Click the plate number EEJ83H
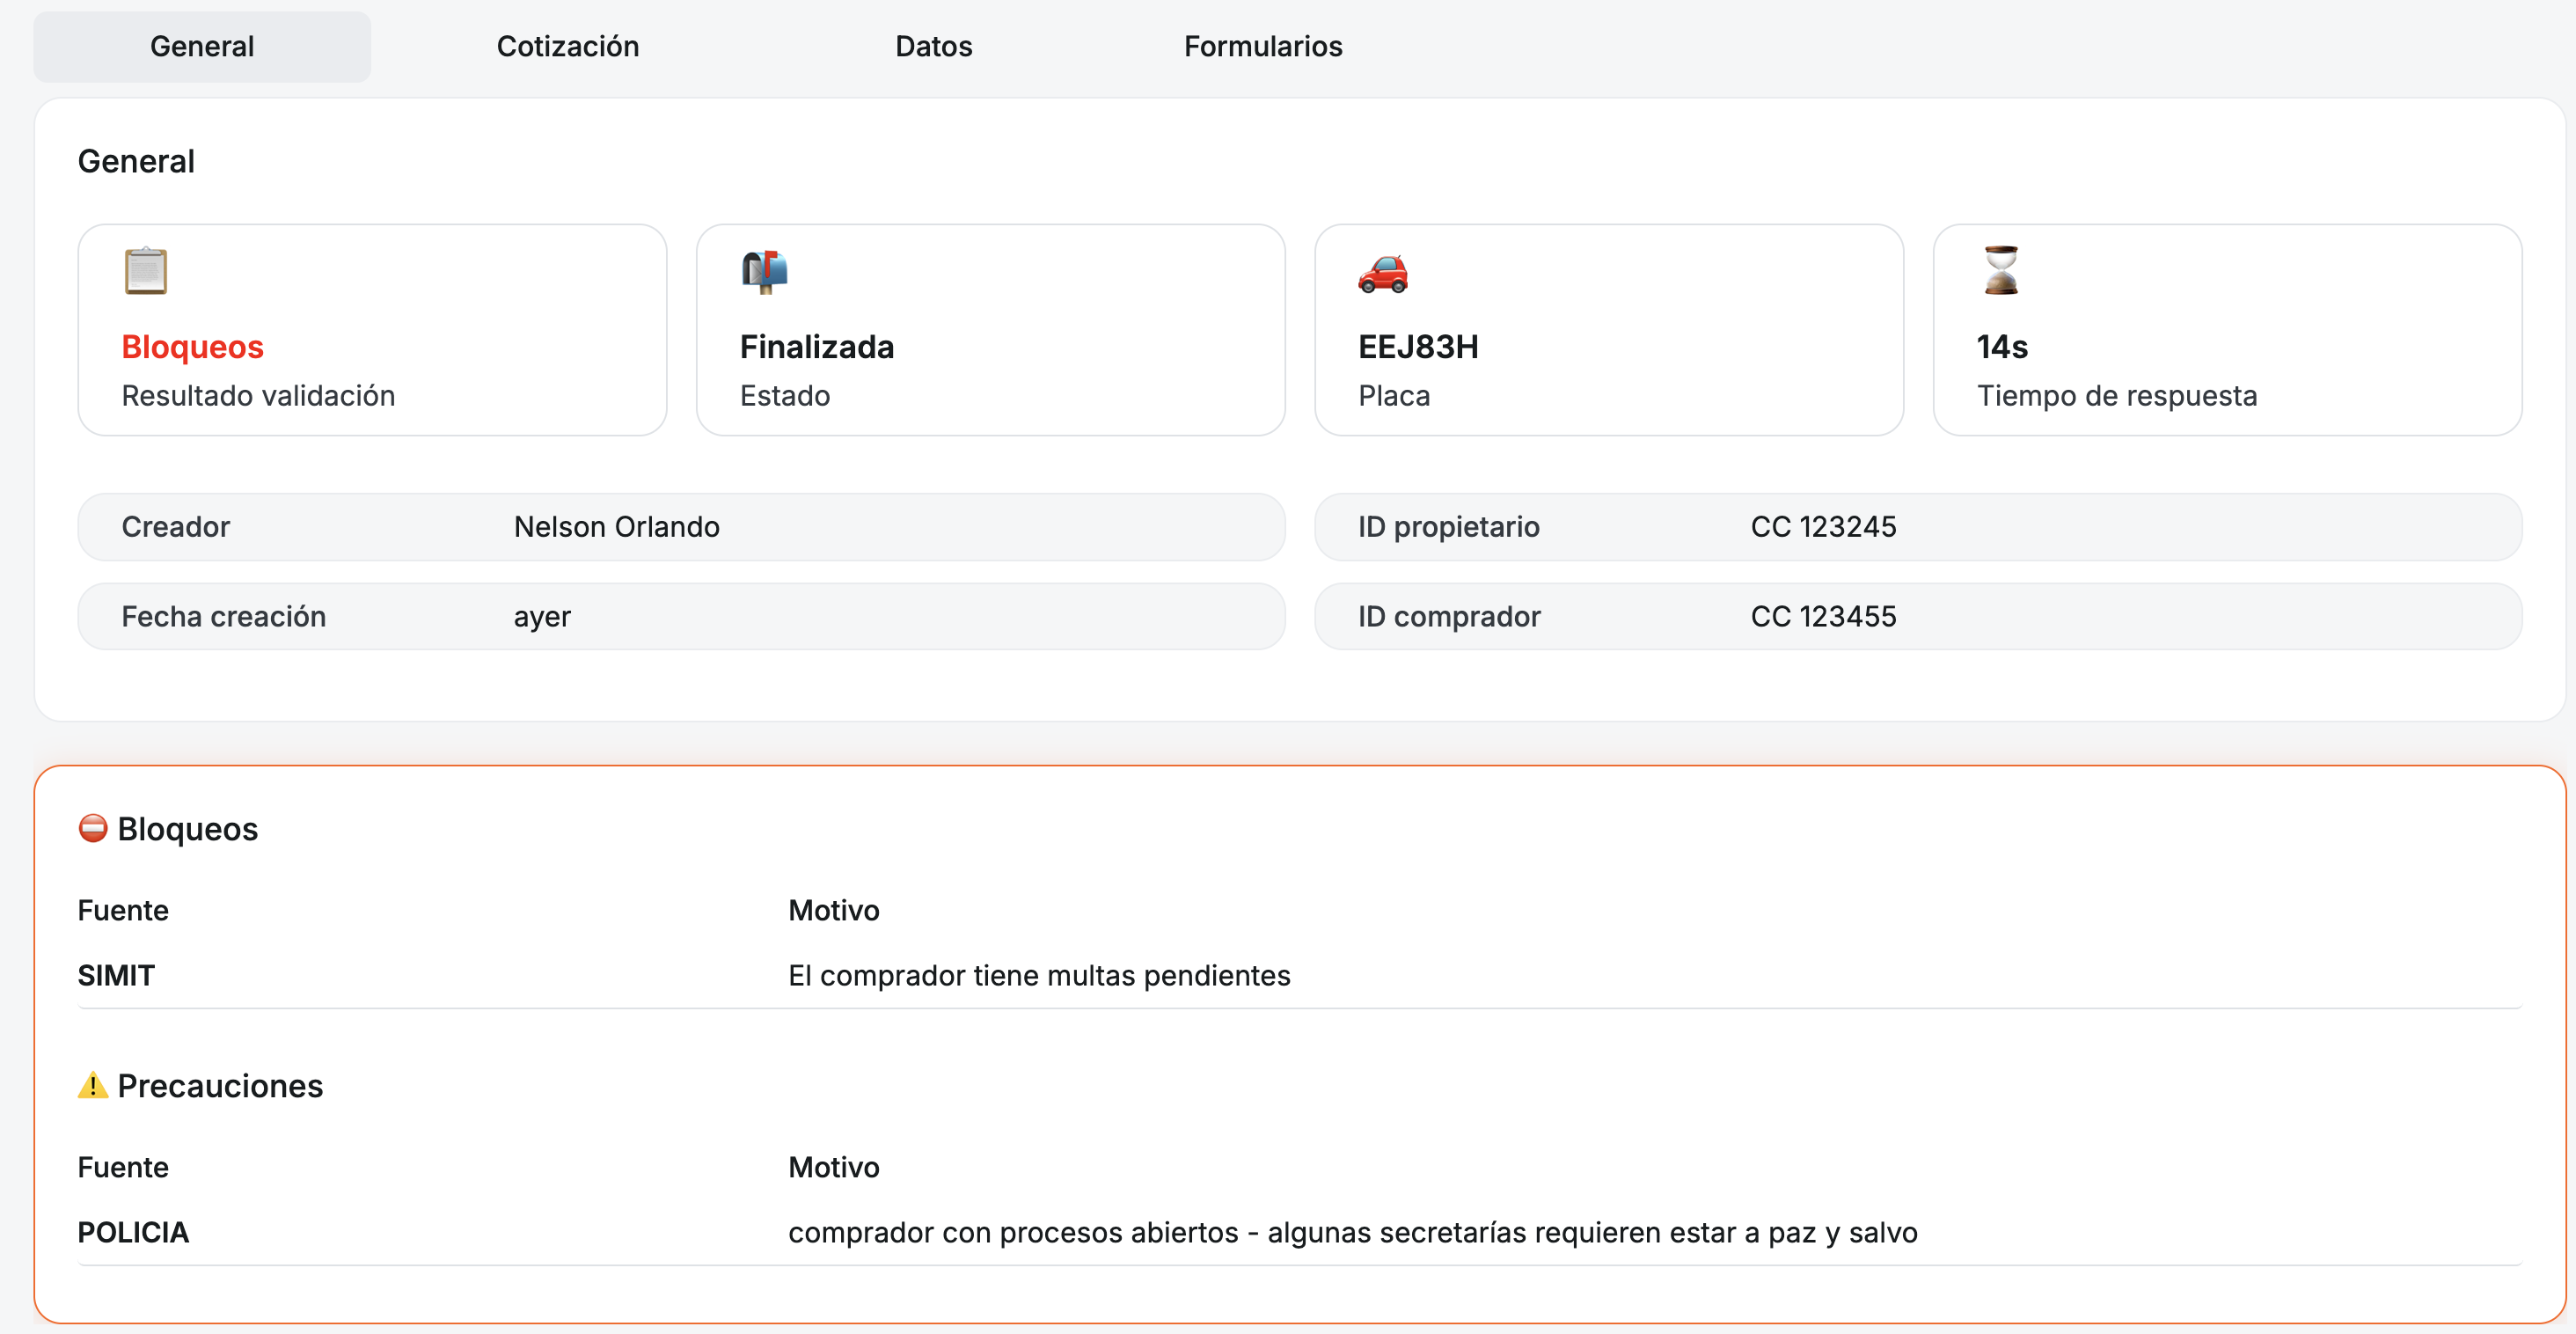2576x1334 pixels. tap(1418, 346)
